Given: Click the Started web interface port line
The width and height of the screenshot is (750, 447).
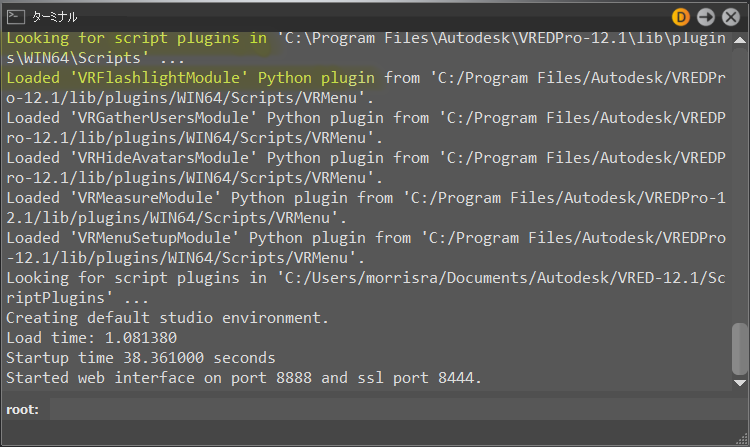Looking at the screenshot, I should tap(243, 378).
